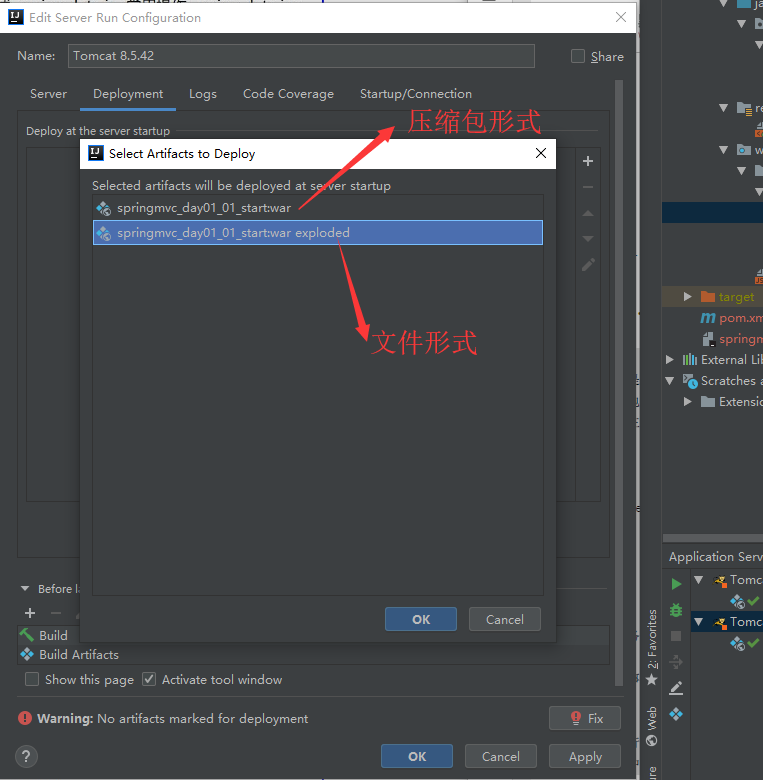Open help via the question mark icon
This screenshot has height=780, width=763.
(26, 757)
